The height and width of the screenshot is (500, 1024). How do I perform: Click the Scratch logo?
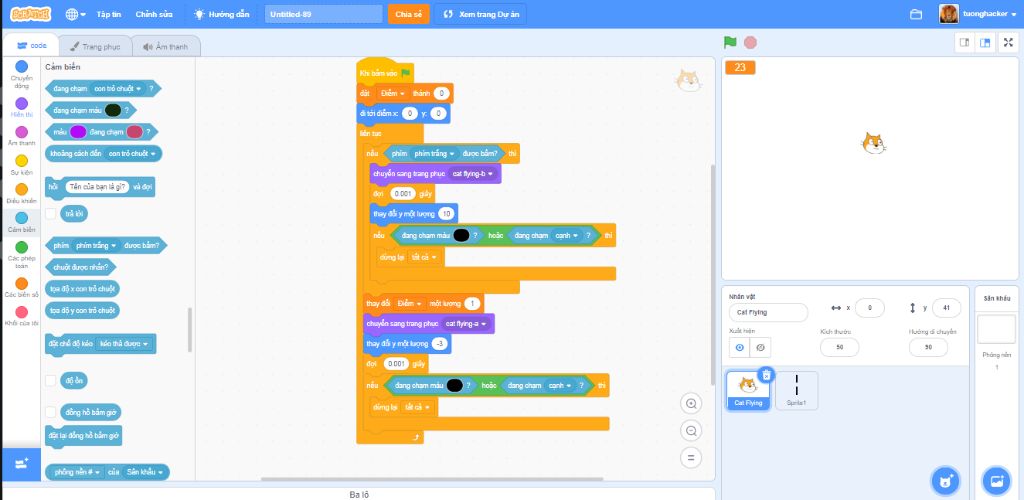31,14
